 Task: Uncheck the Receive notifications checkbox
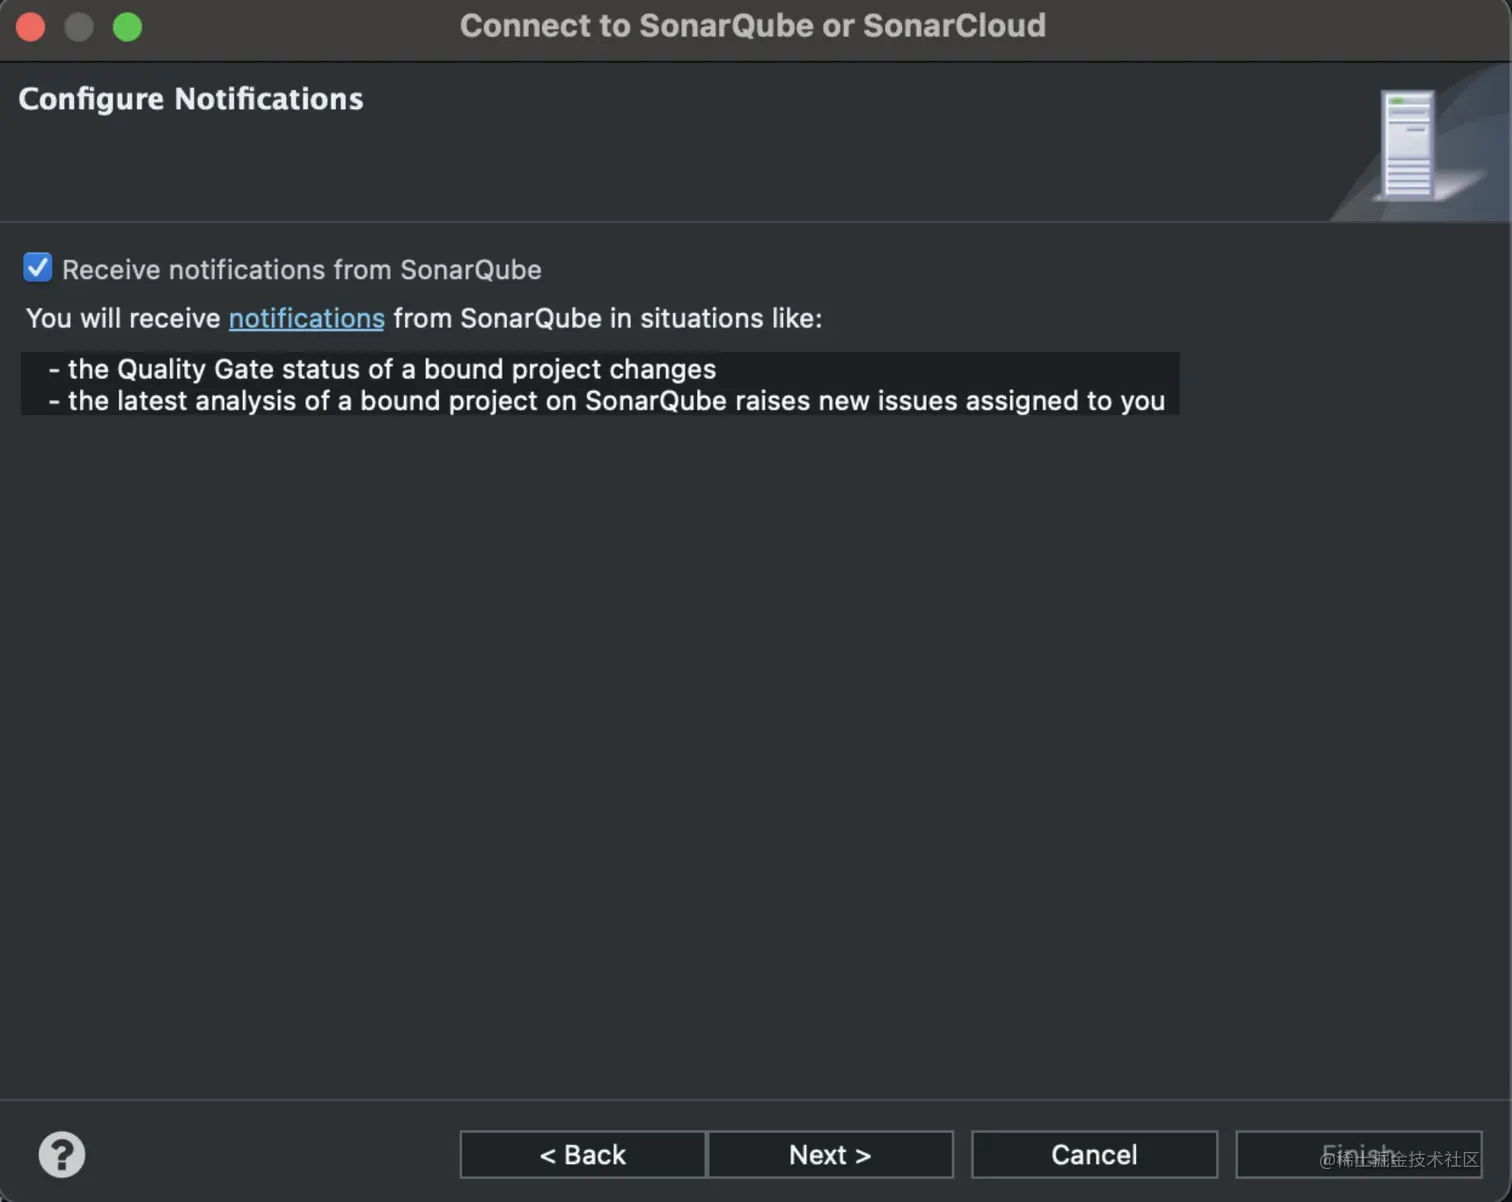(x=38, y=268)
